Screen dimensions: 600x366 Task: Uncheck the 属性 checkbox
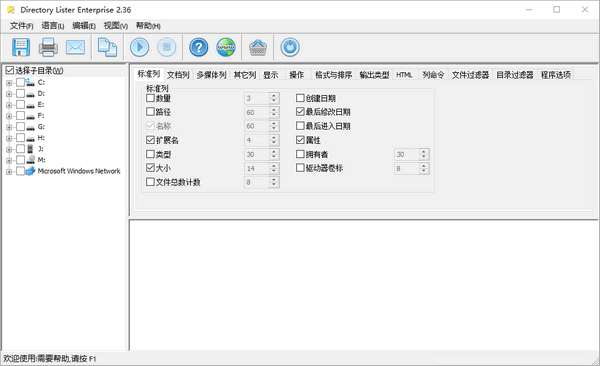pyautogui.click(x=300, y=140)
